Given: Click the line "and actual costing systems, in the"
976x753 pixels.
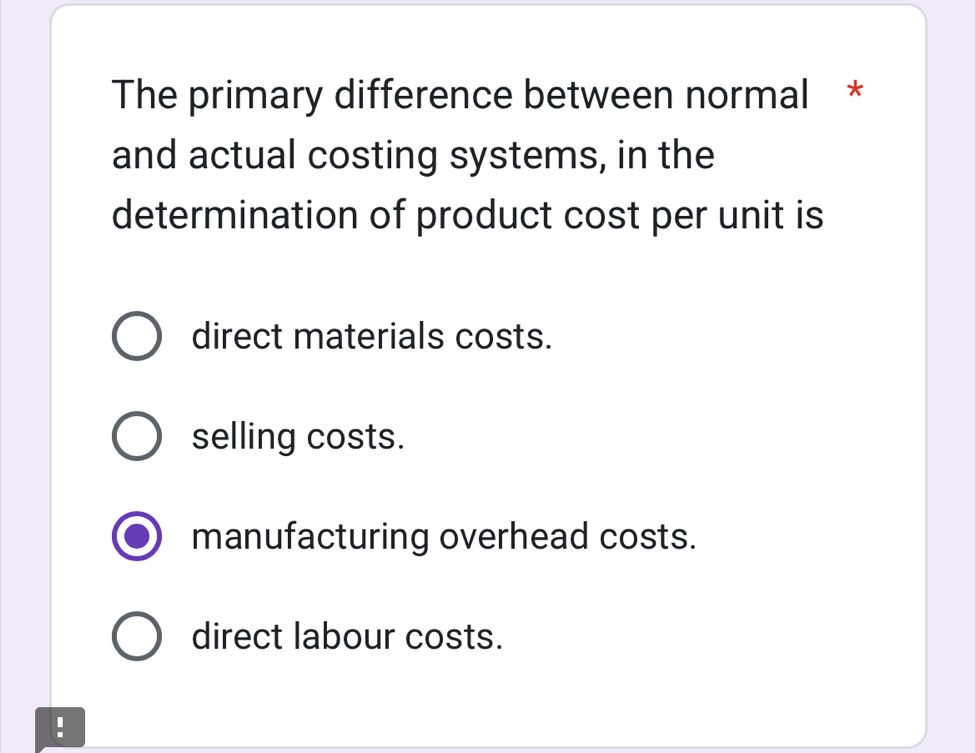Looking at the screenshot, I should 413,155.
